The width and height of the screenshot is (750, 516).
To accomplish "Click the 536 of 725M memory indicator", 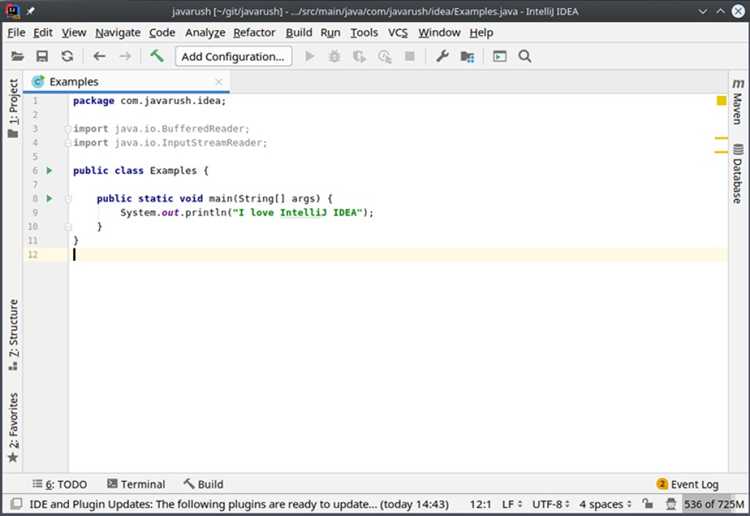I will [713, 504].
